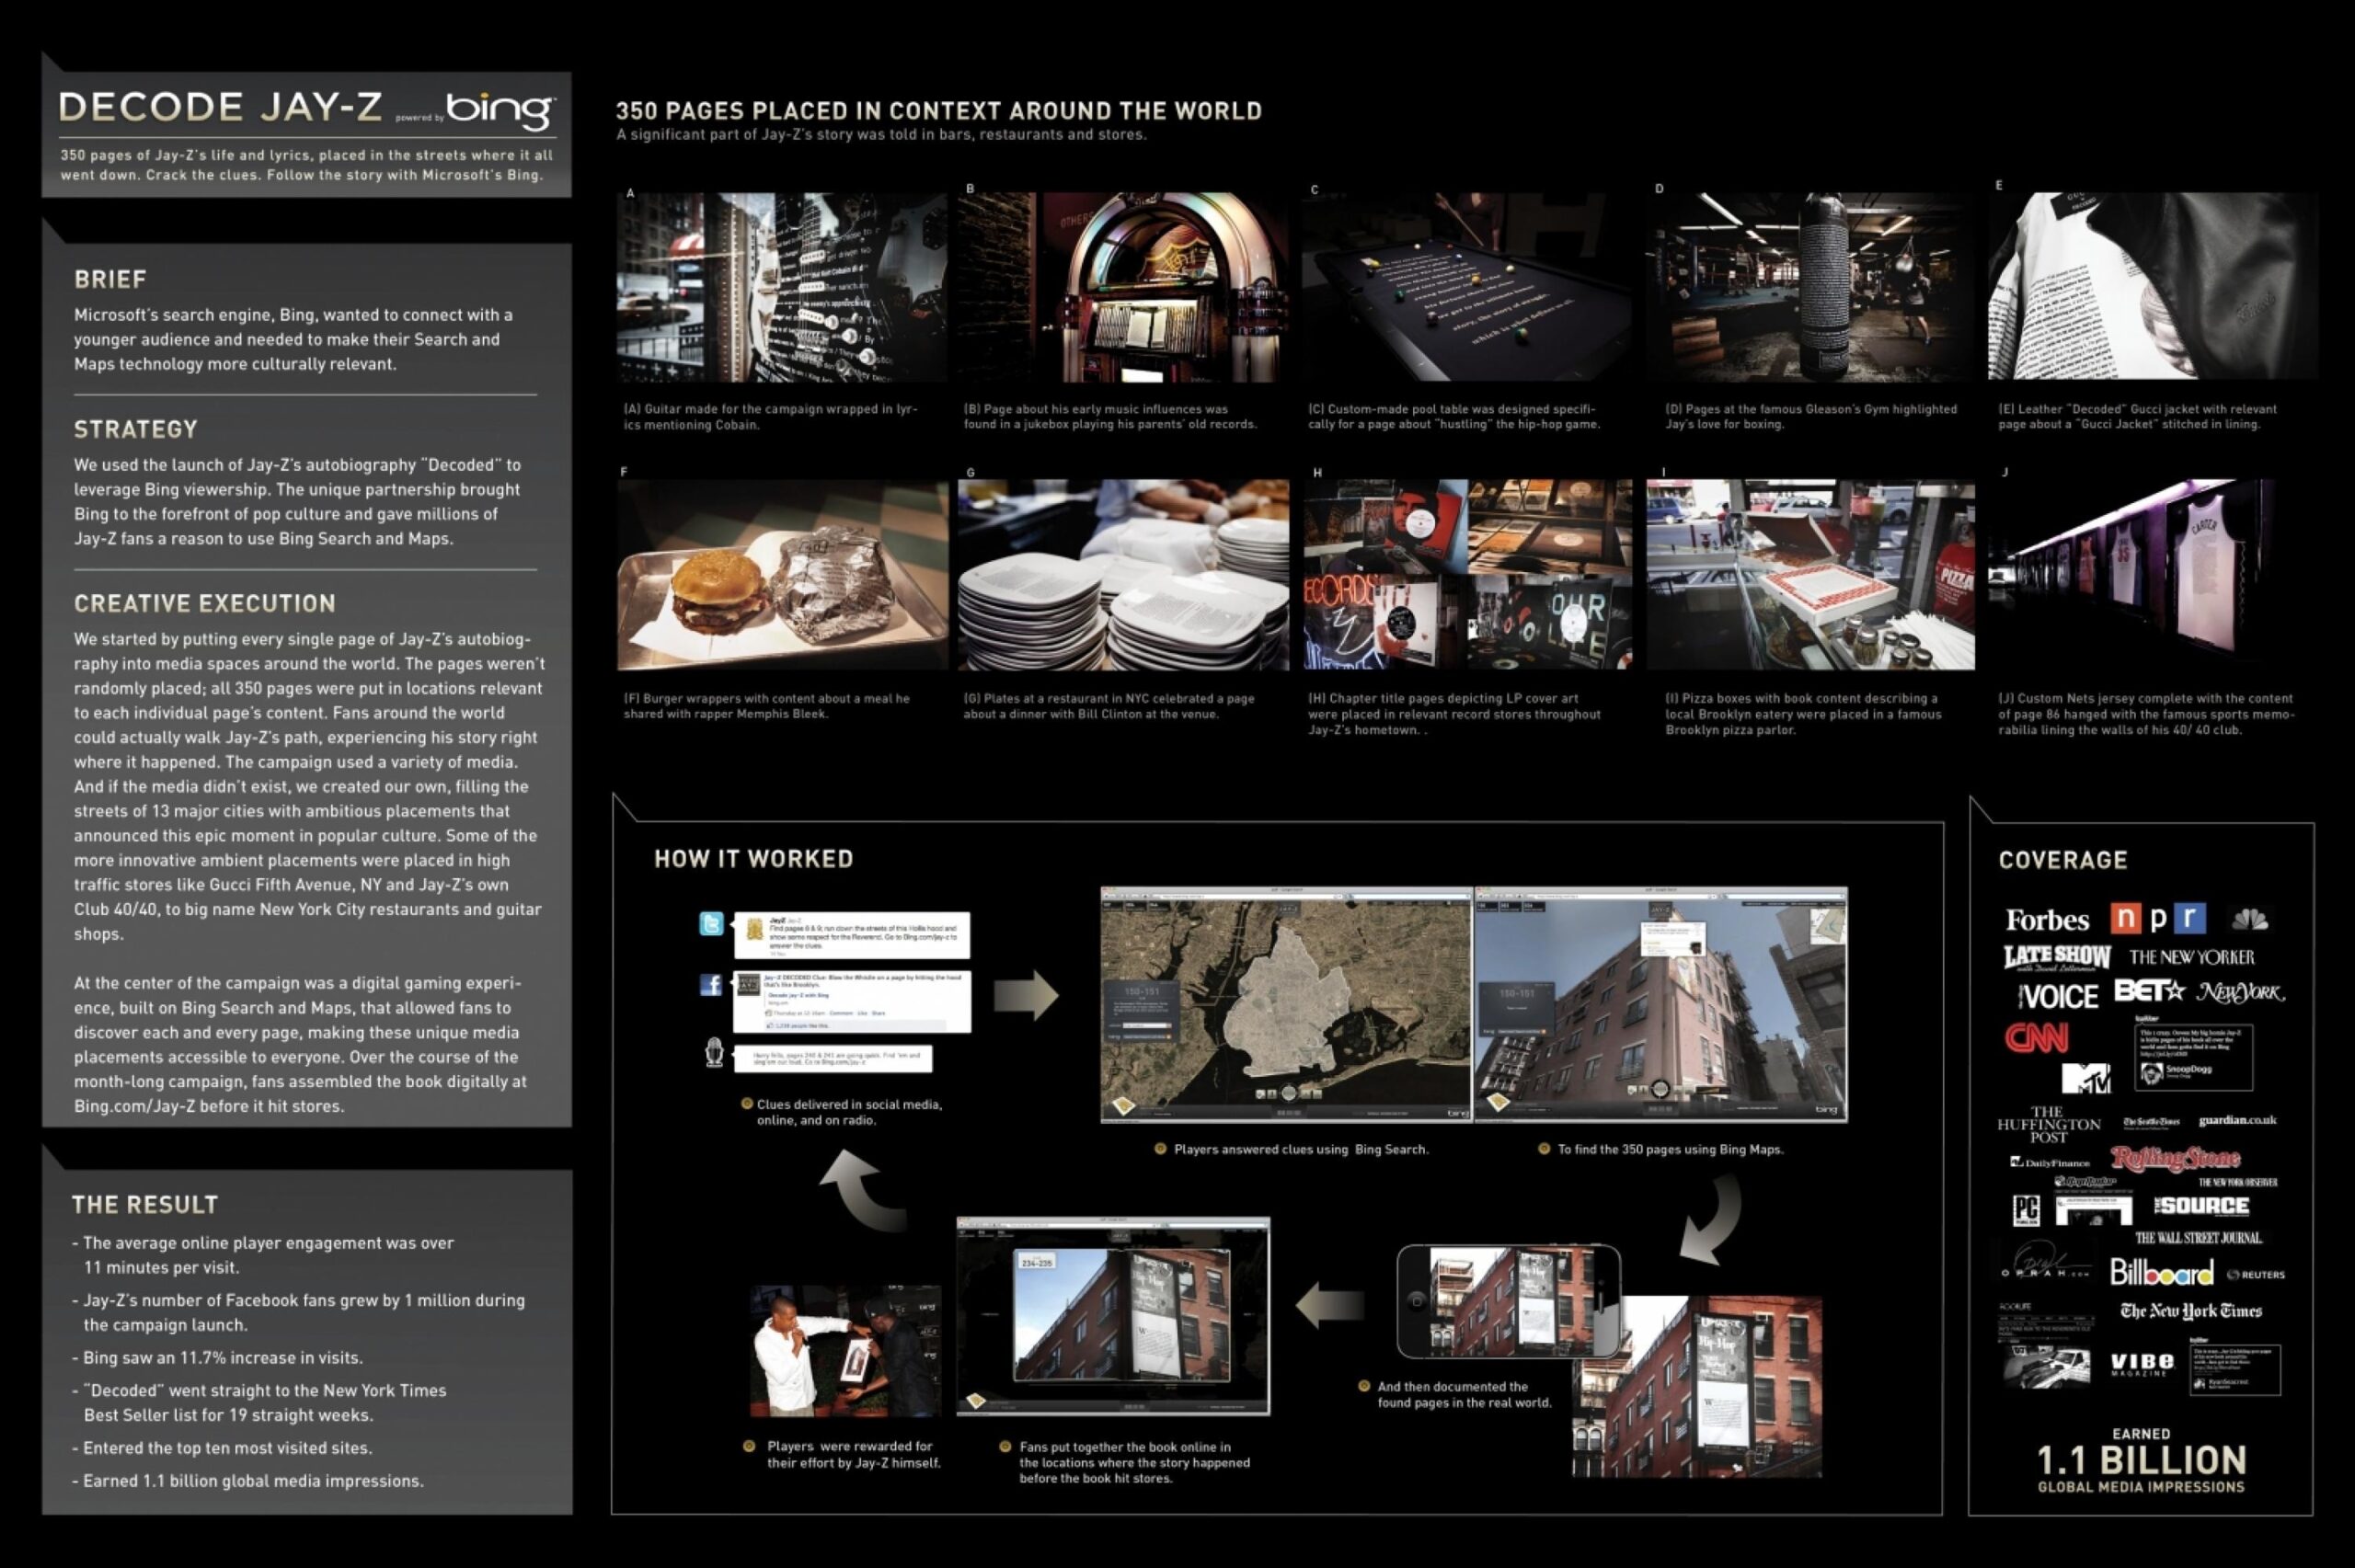Click the New York magazine logo
This screenshot has height=1568, width=2355.
pos(2241,993)
